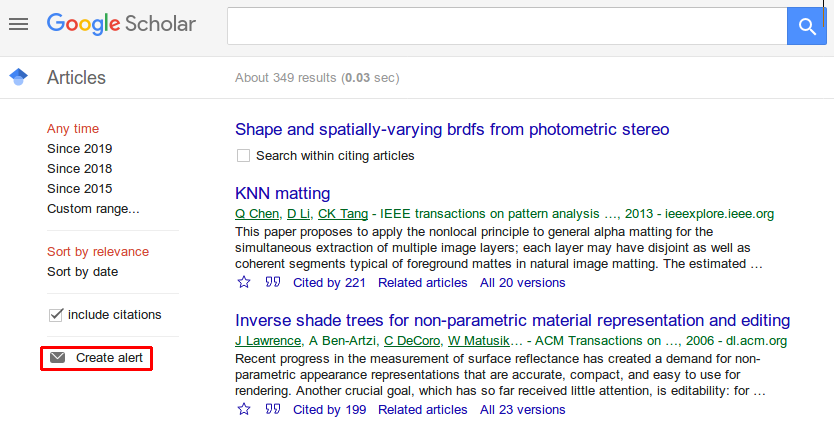This screenshot has width=834, height=423.
Task: Star the Inverse shade trees article
Action: coord(244,409)
